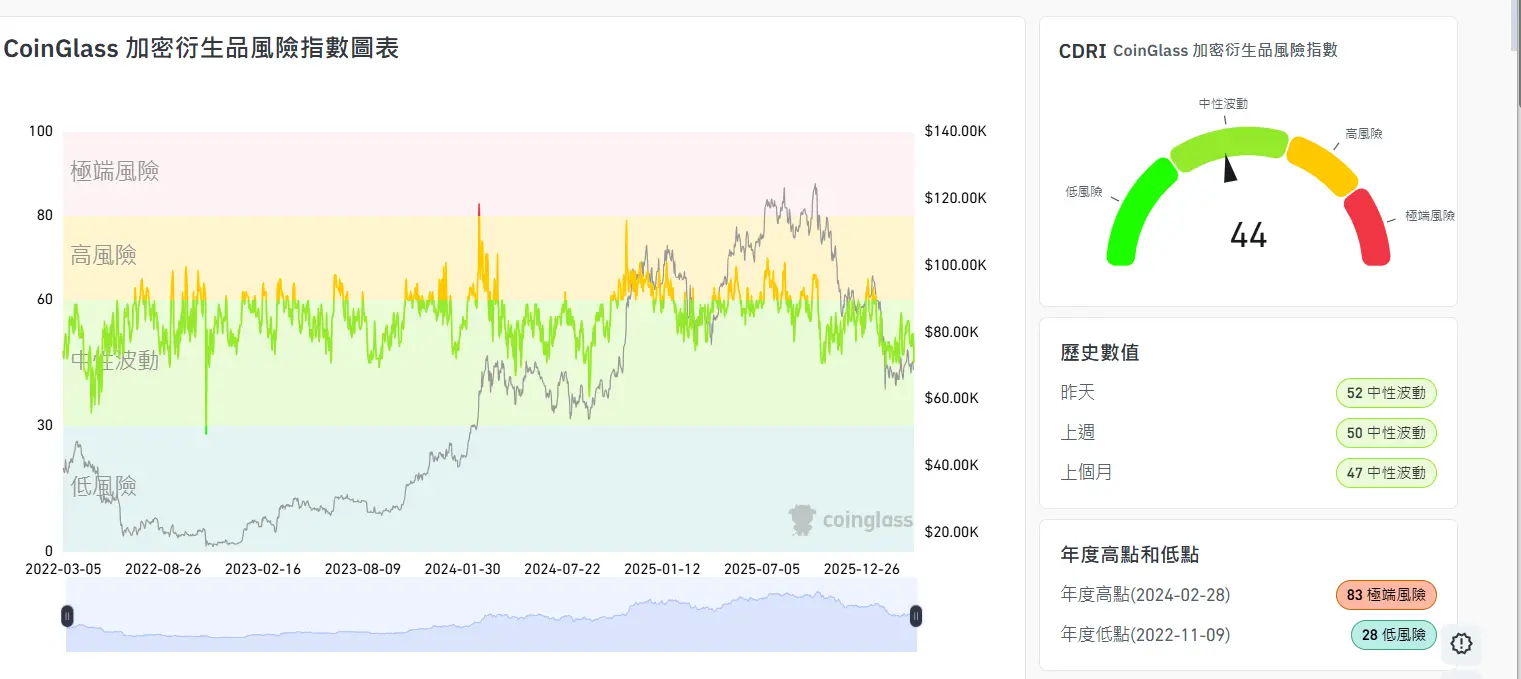1521x679 pixels.
Task: Click the gauge value 44
Action: point(1248,236)
